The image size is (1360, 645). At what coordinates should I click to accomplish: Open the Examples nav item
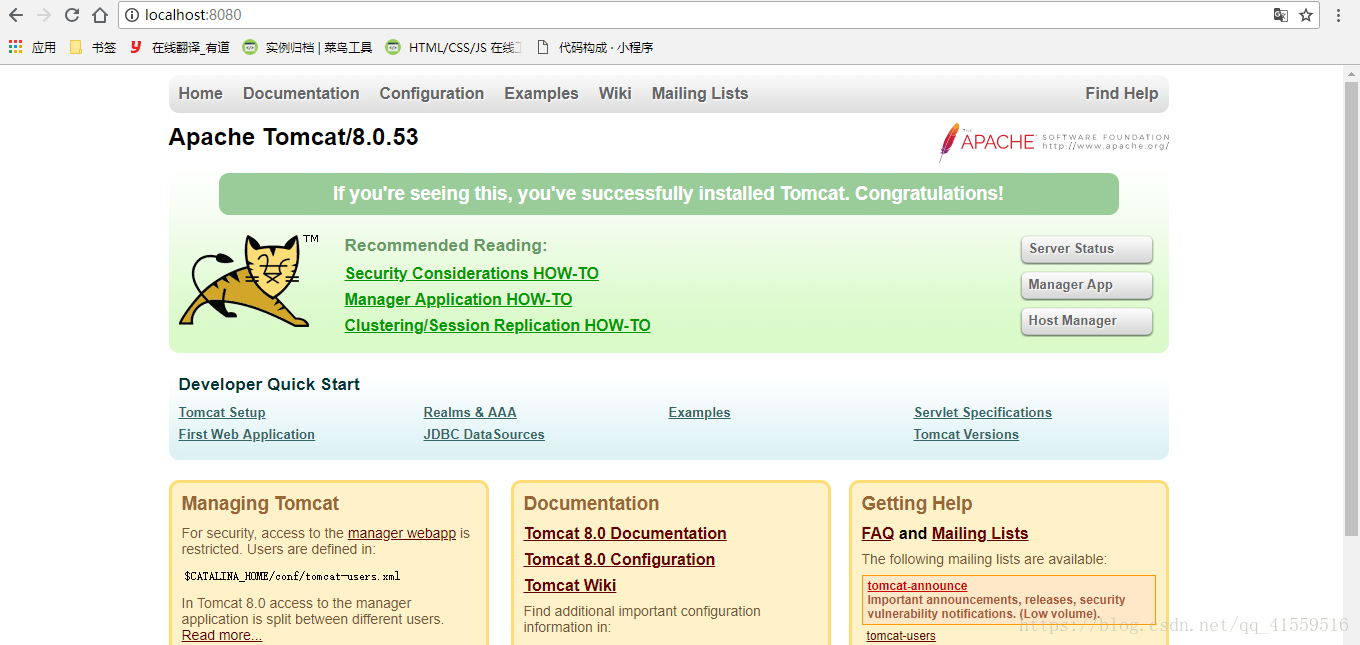tap(541, 94)
